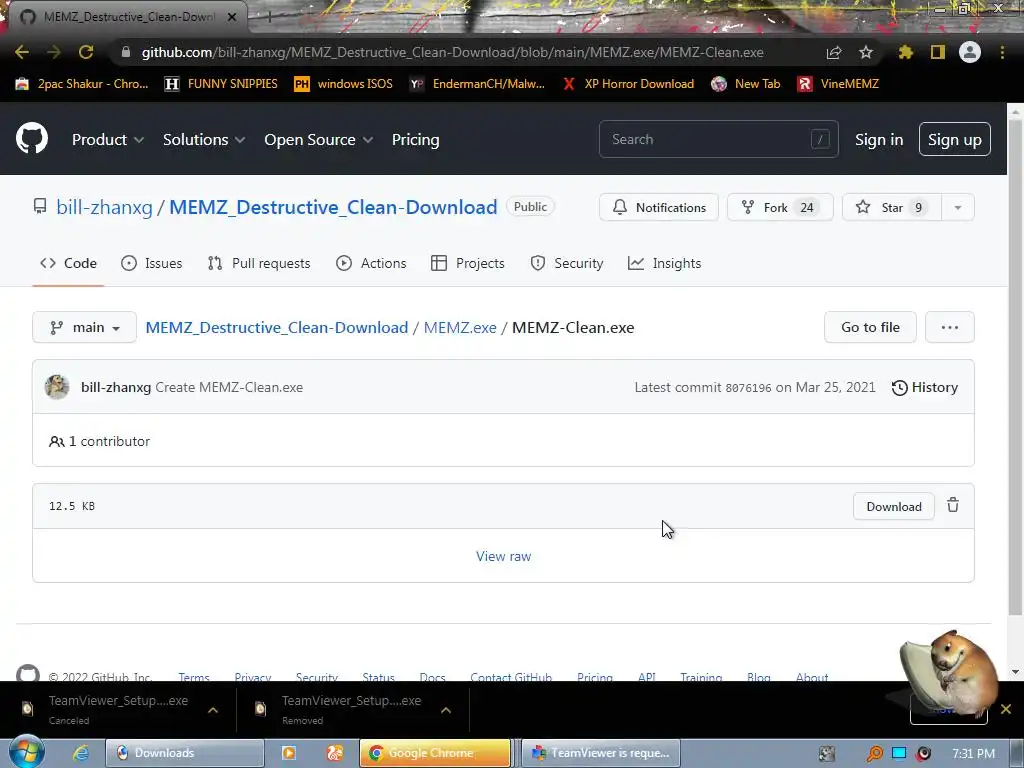Click the browser address bar URL

[x=452, y=52]
